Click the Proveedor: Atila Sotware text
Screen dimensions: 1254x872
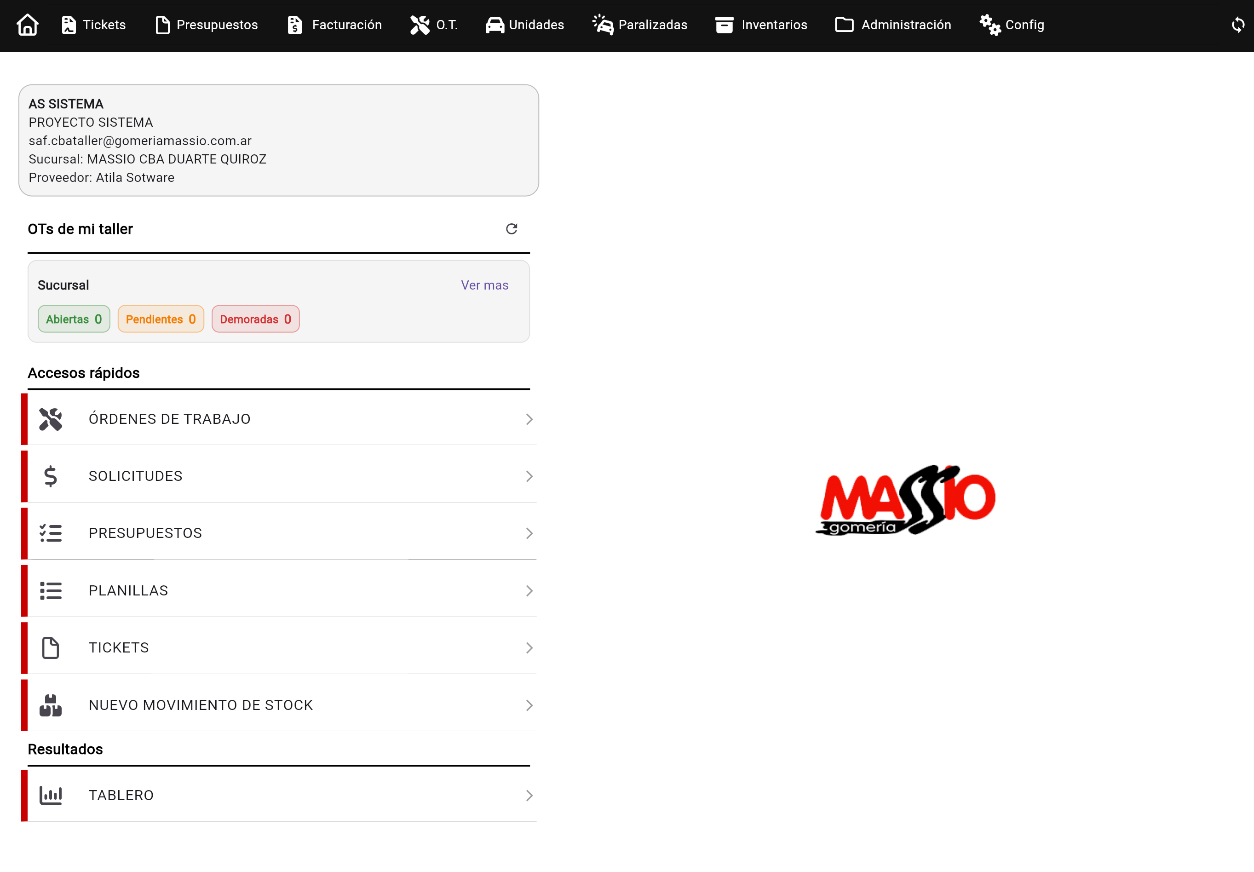pos(101,178)
